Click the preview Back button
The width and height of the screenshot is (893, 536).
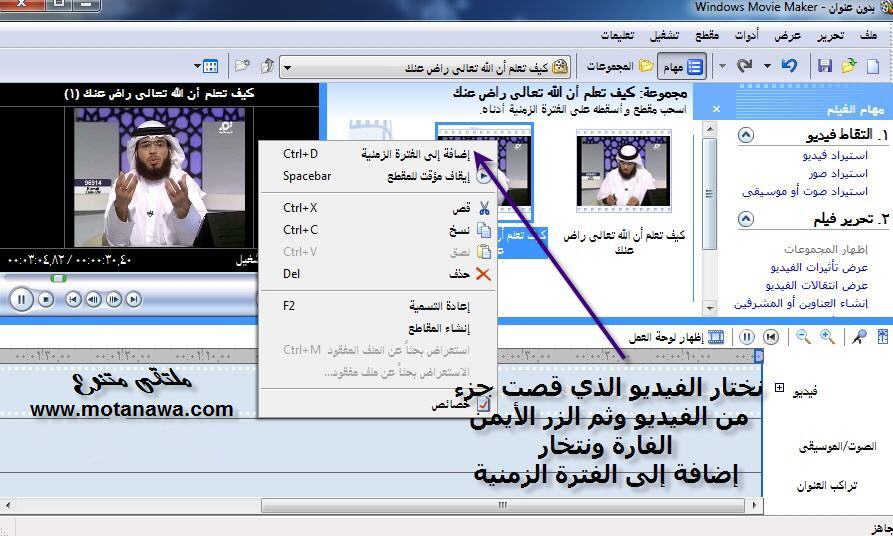point(73,300)
